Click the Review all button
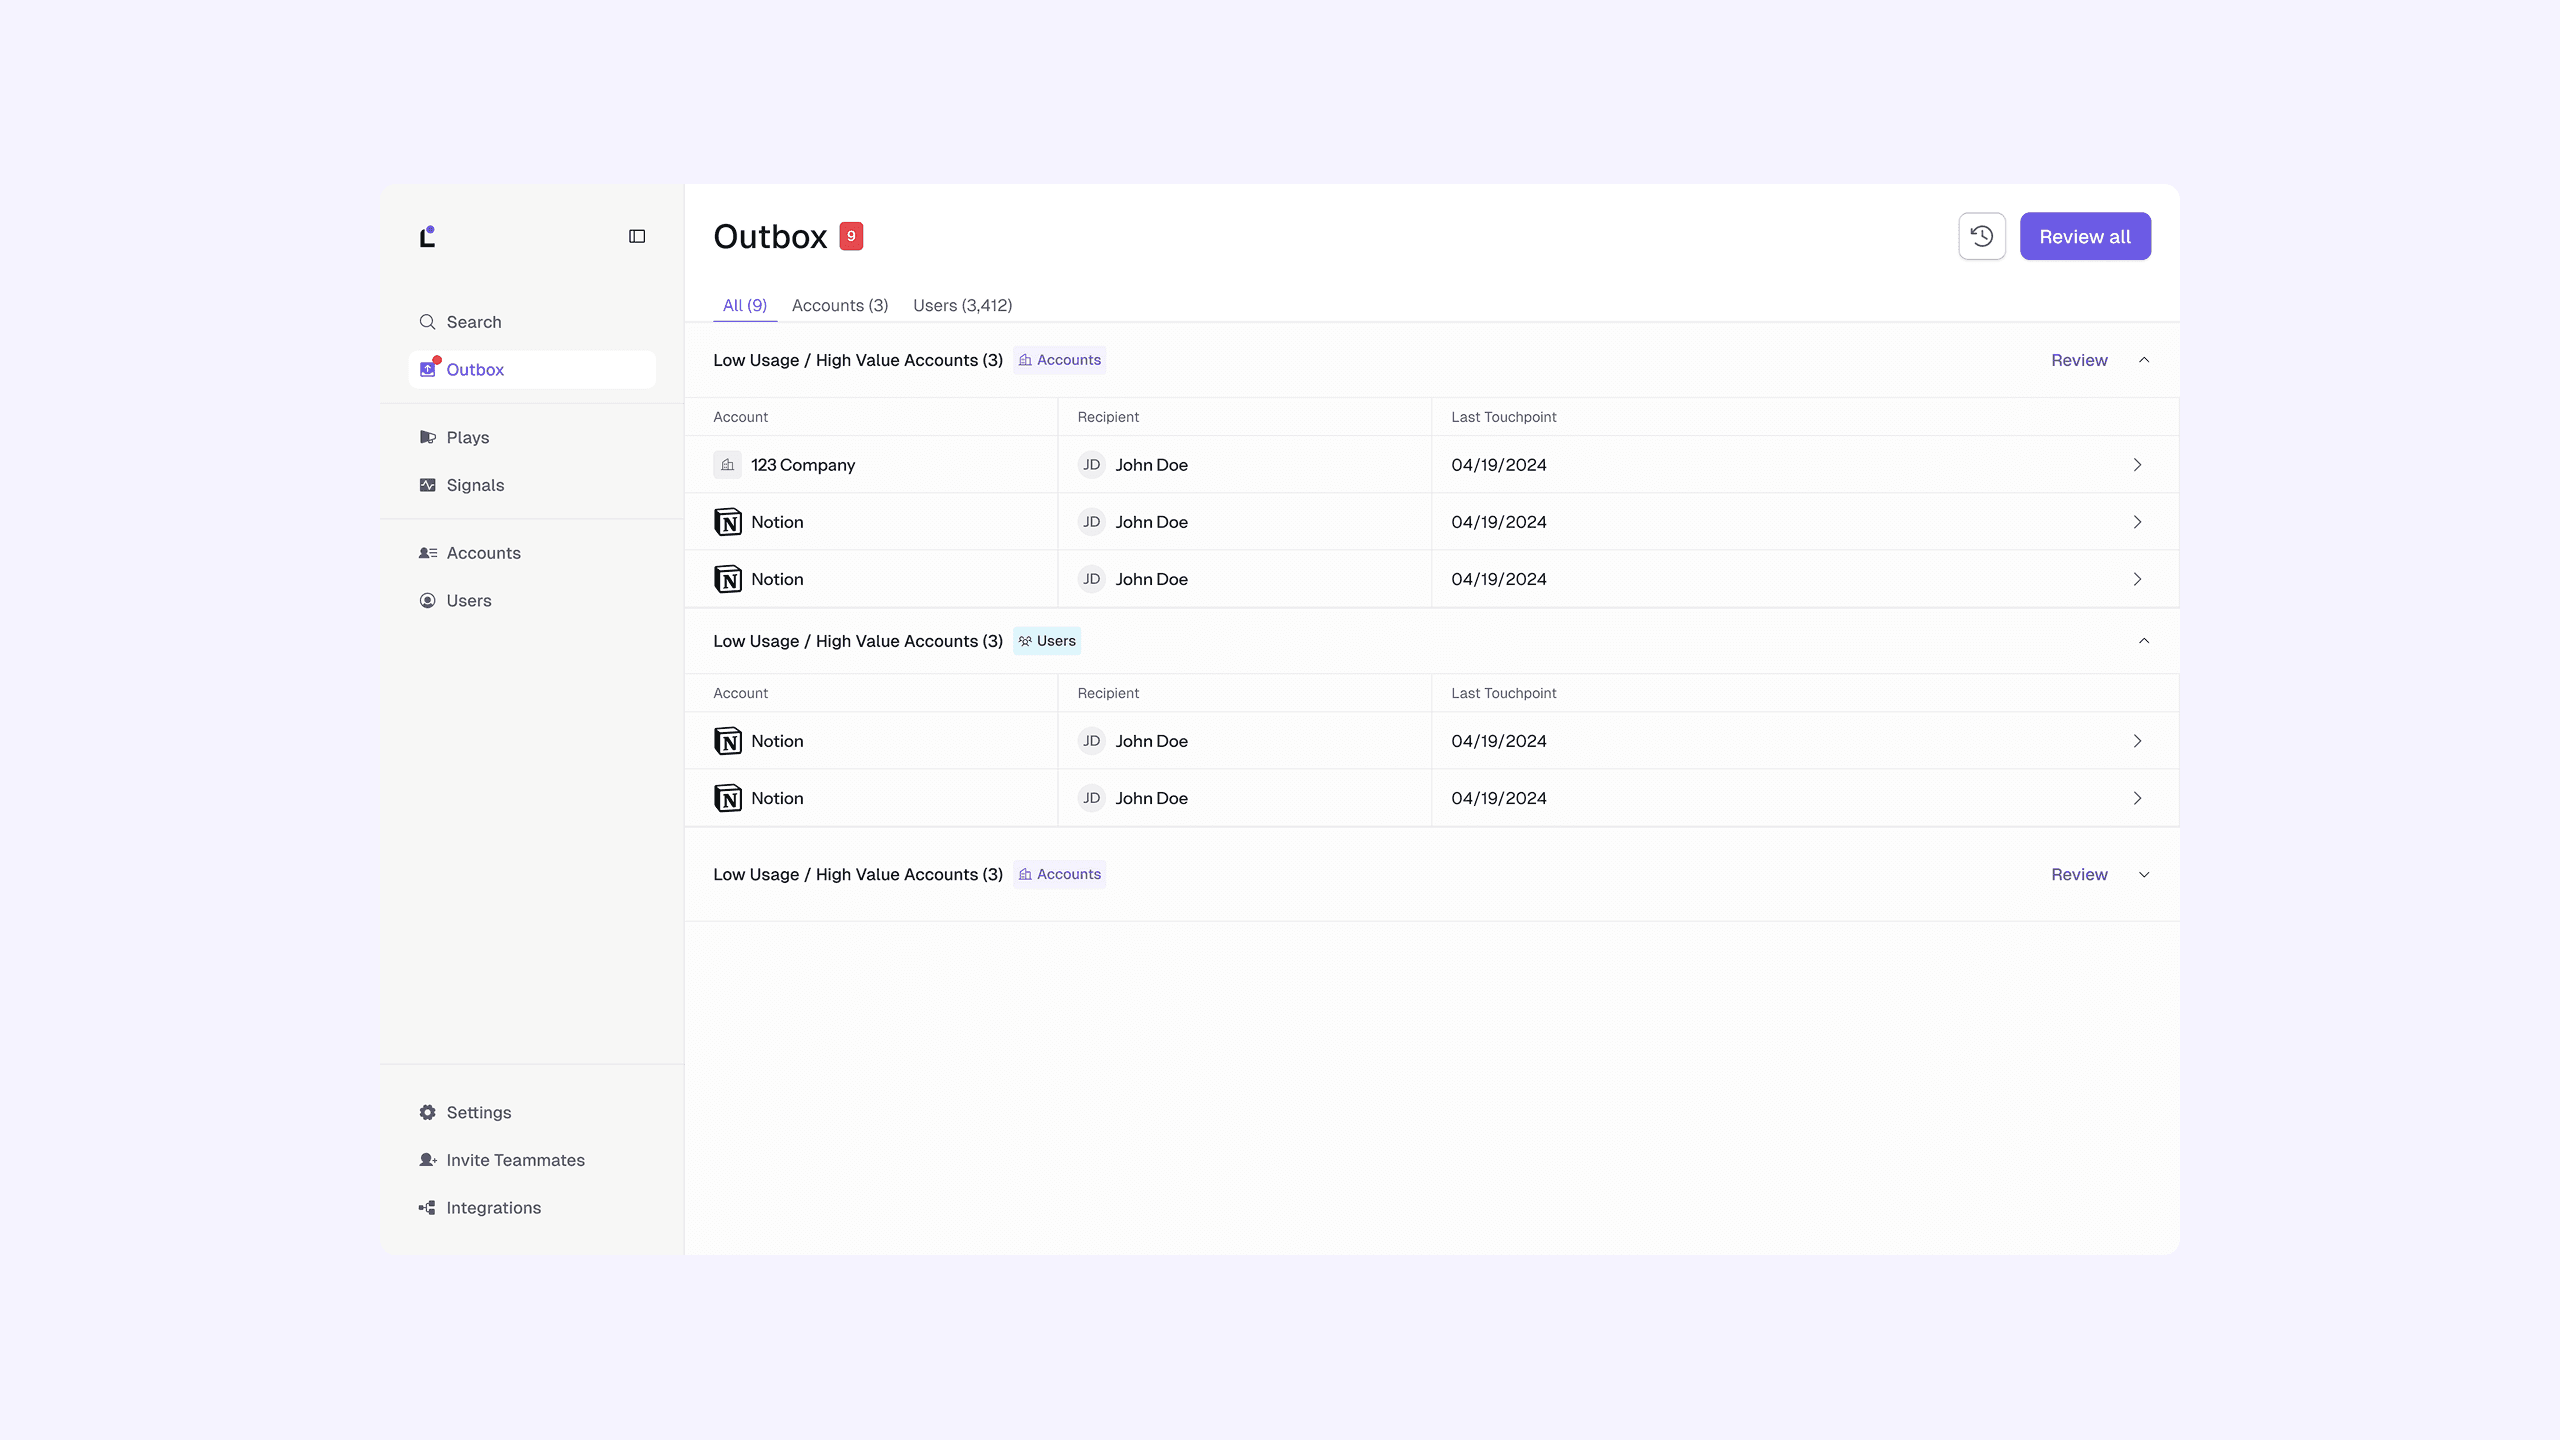Image resolution: width=2560 pixels, height=1440 pixels. (x=2084, y=236)
